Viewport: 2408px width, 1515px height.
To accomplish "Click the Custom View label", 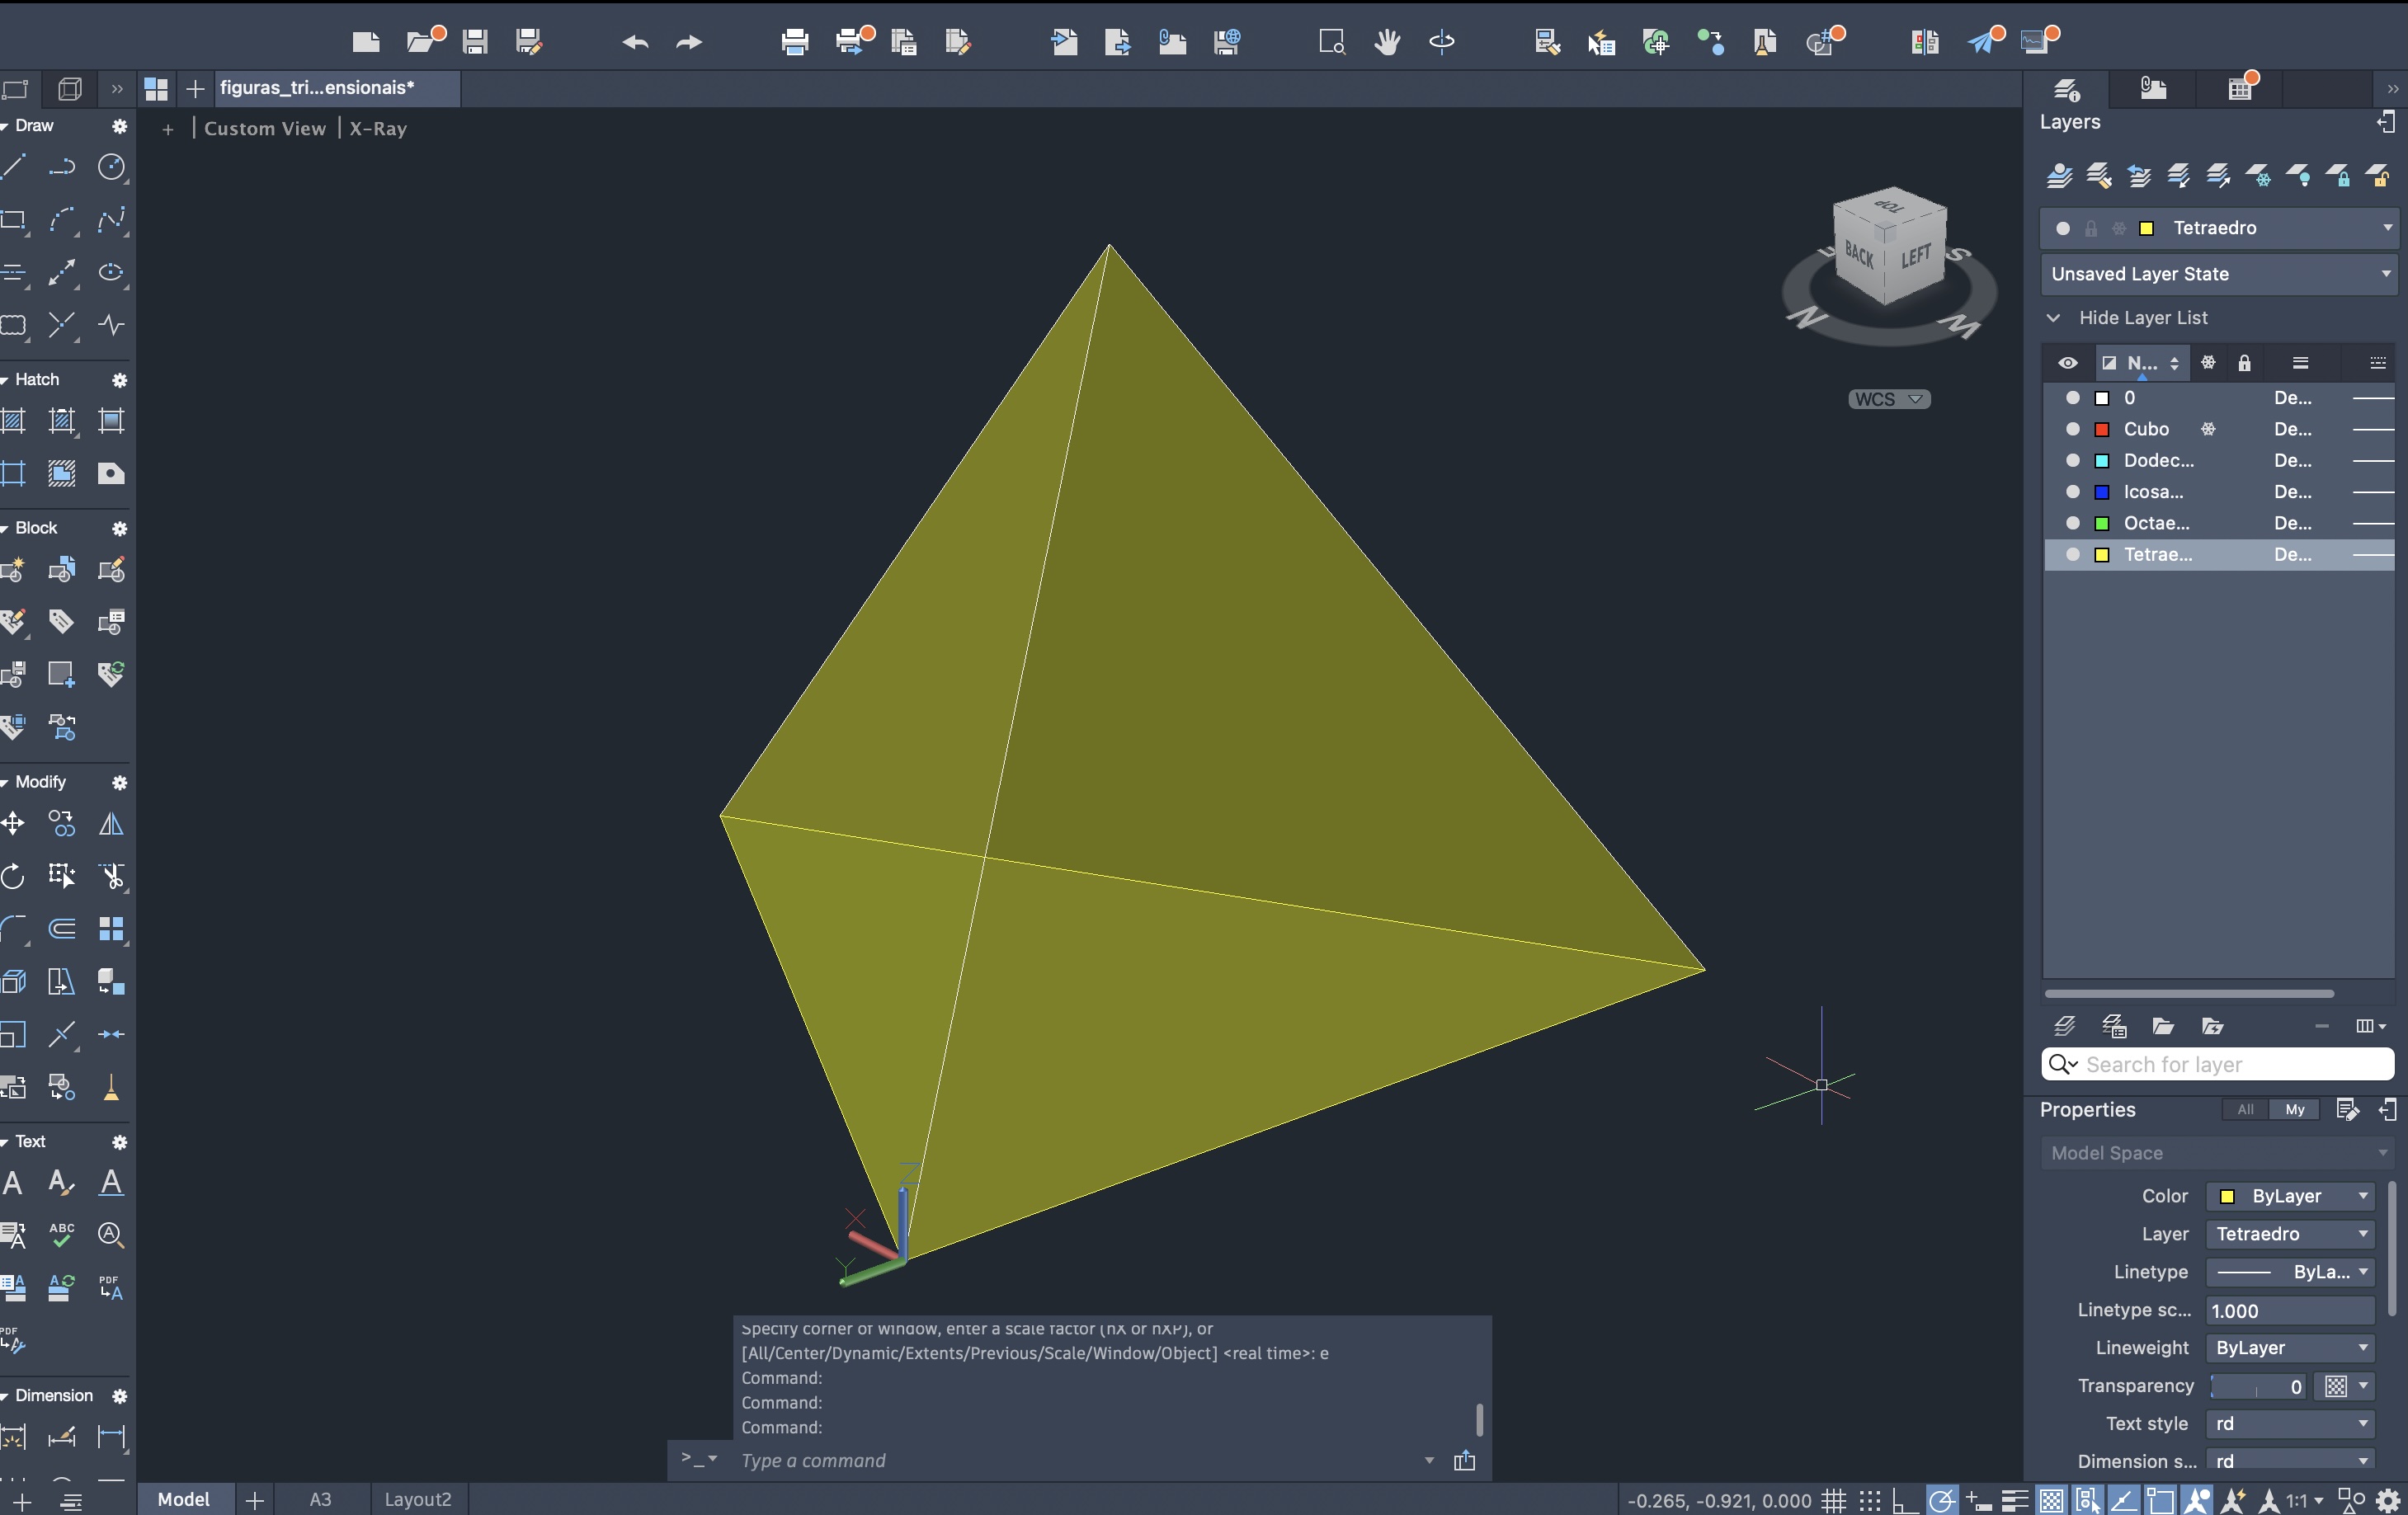I will coord(265,128).
